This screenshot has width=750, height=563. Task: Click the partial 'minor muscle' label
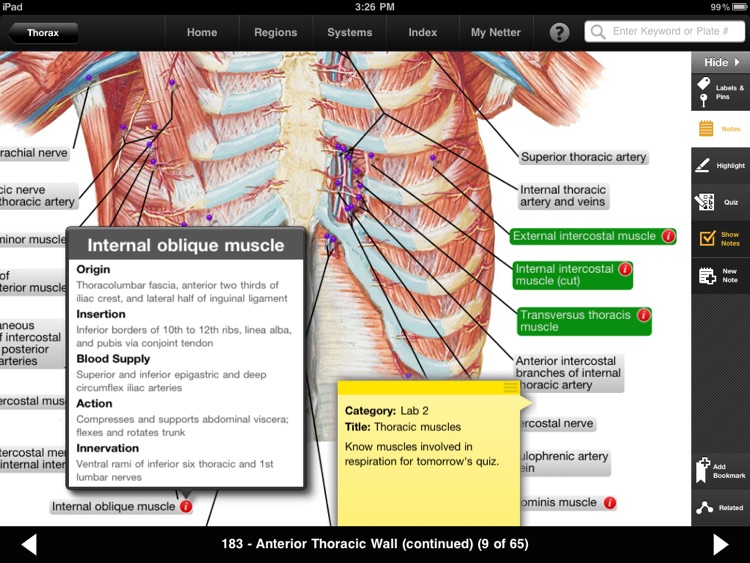point(33,239)
